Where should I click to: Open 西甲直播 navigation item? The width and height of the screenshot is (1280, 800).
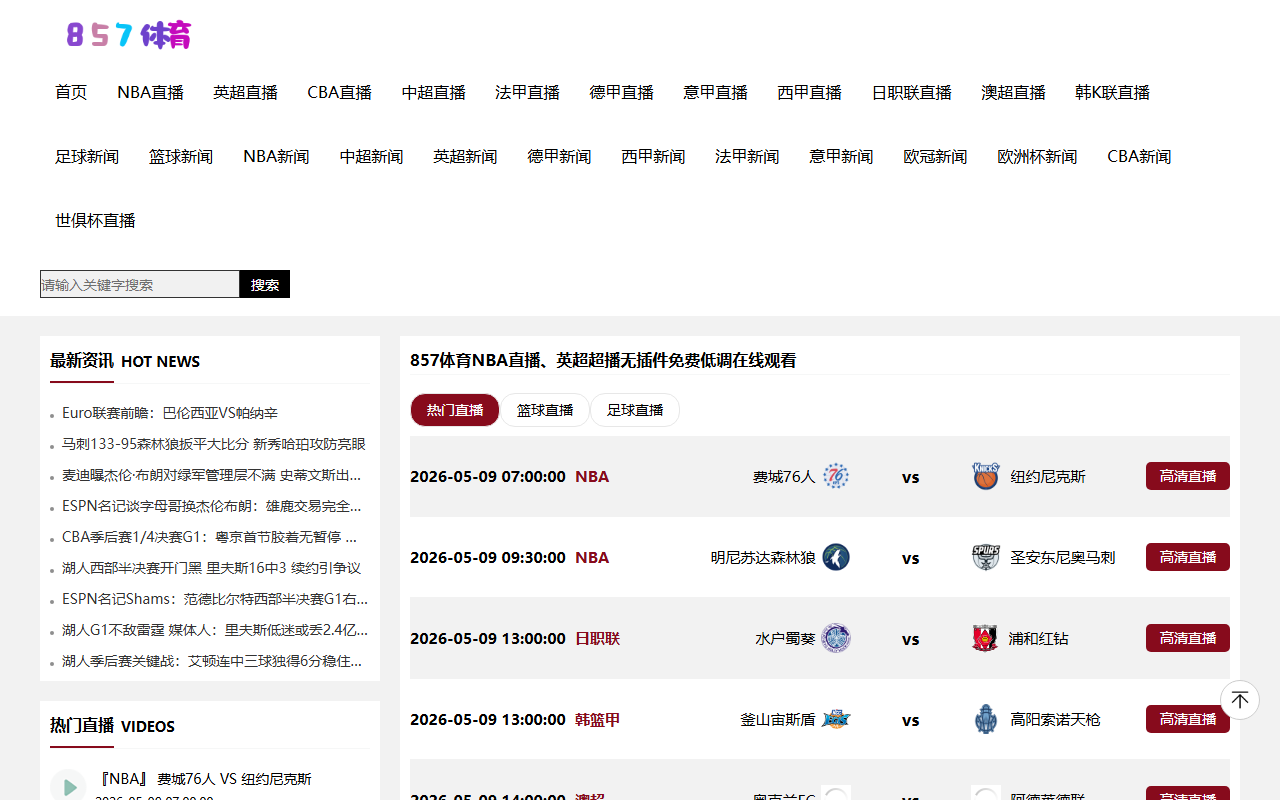tap(810, 92)
